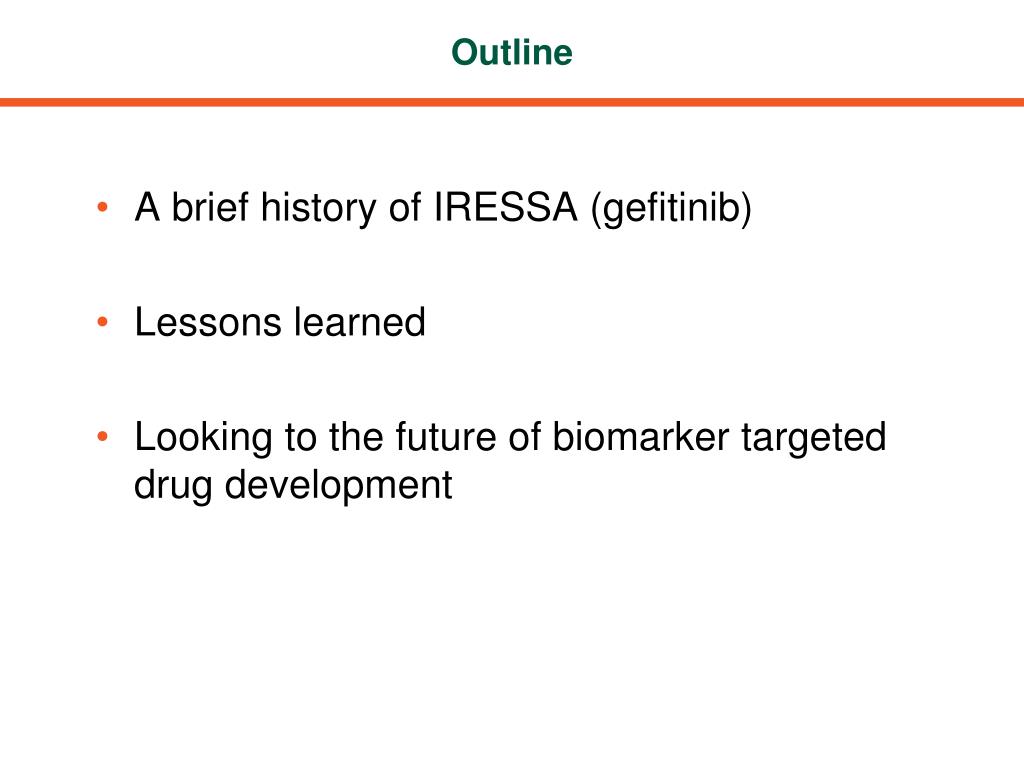Click the word 'Looking' in third bullet
Image resolution: width=1024 pixels, height=768 pixels.
click(x=203, y=438)
